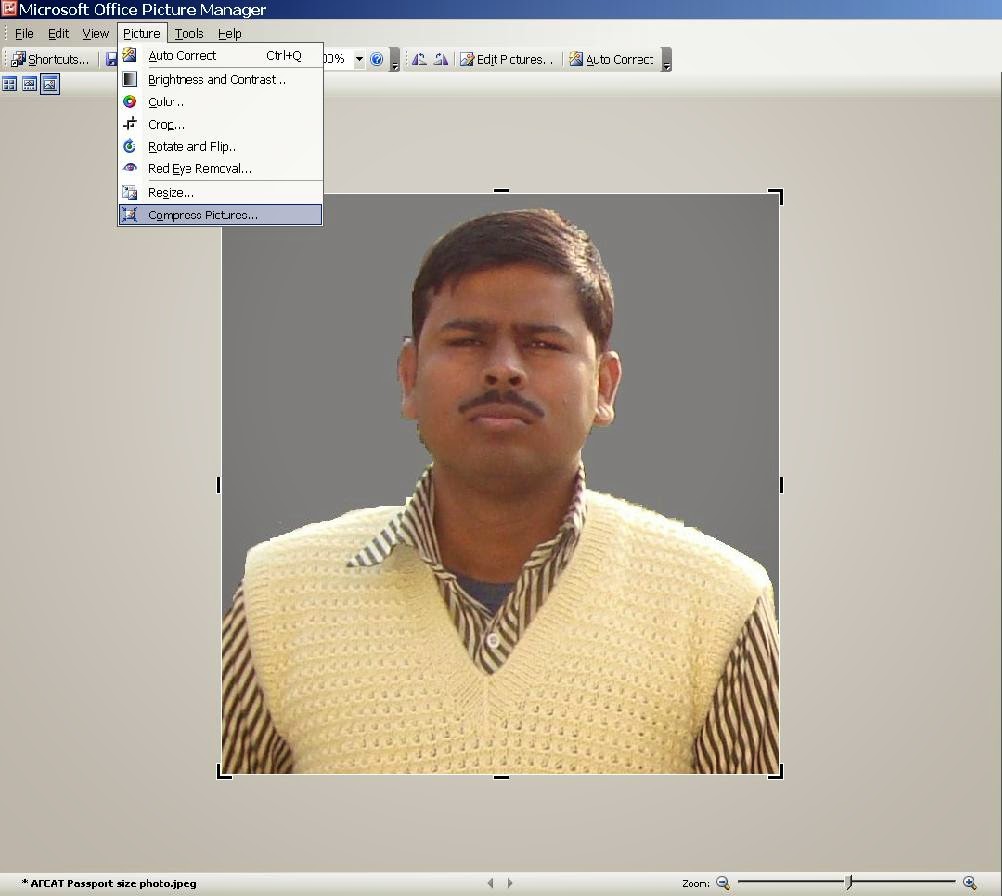The image size is (1002, 896).
Task: Click the bottom-left crop corner handle
Action: (224, 771)
